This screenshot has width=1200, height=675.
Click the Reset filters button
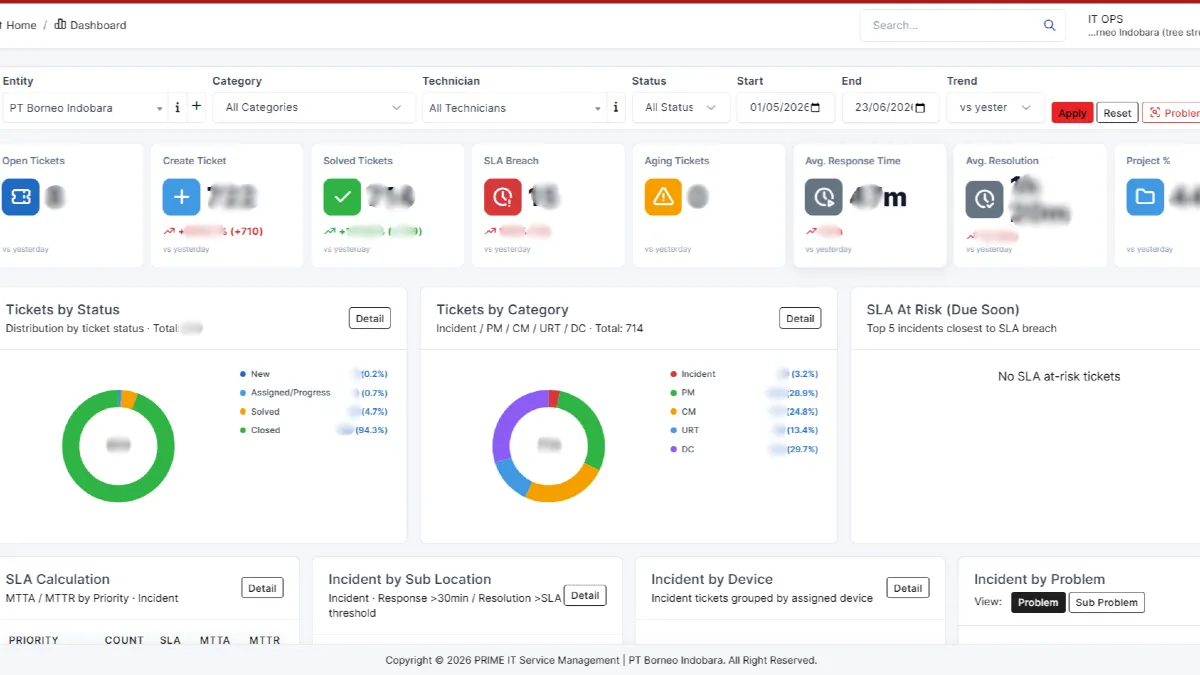[x=1117, y=113]
